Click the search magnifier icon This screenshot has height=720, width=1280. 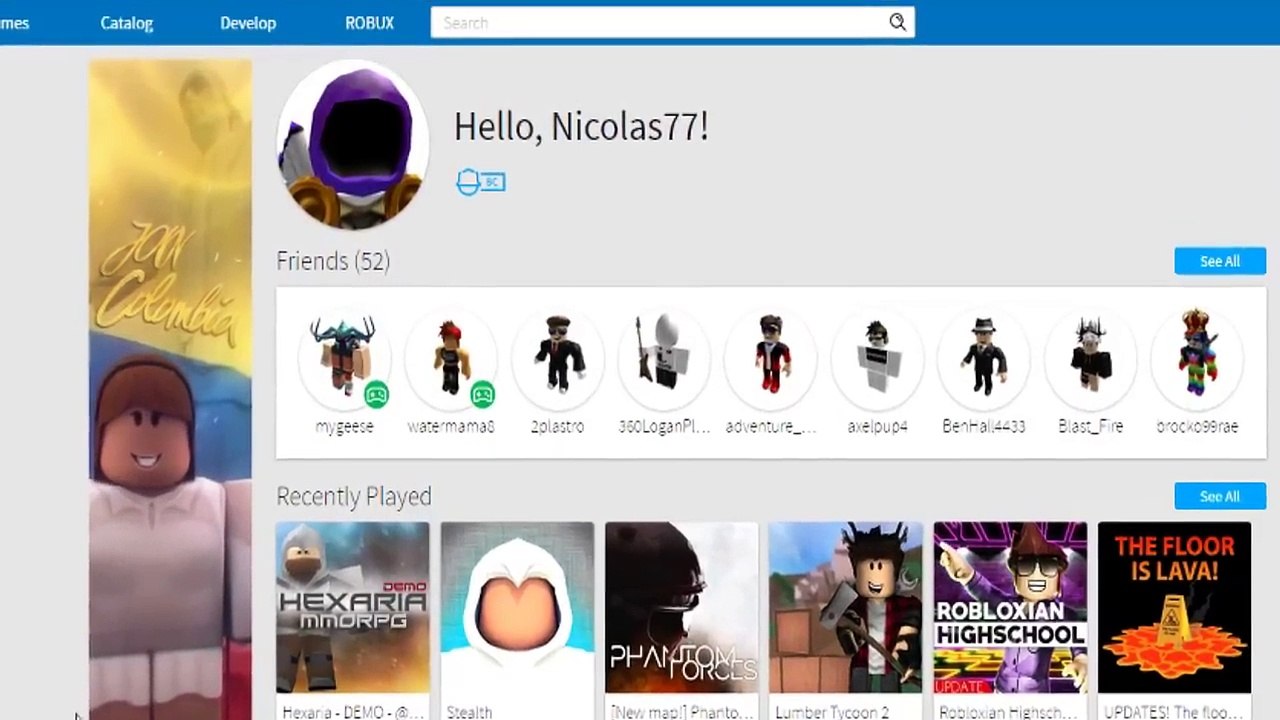pyautogui.click(x=897, y=22)
